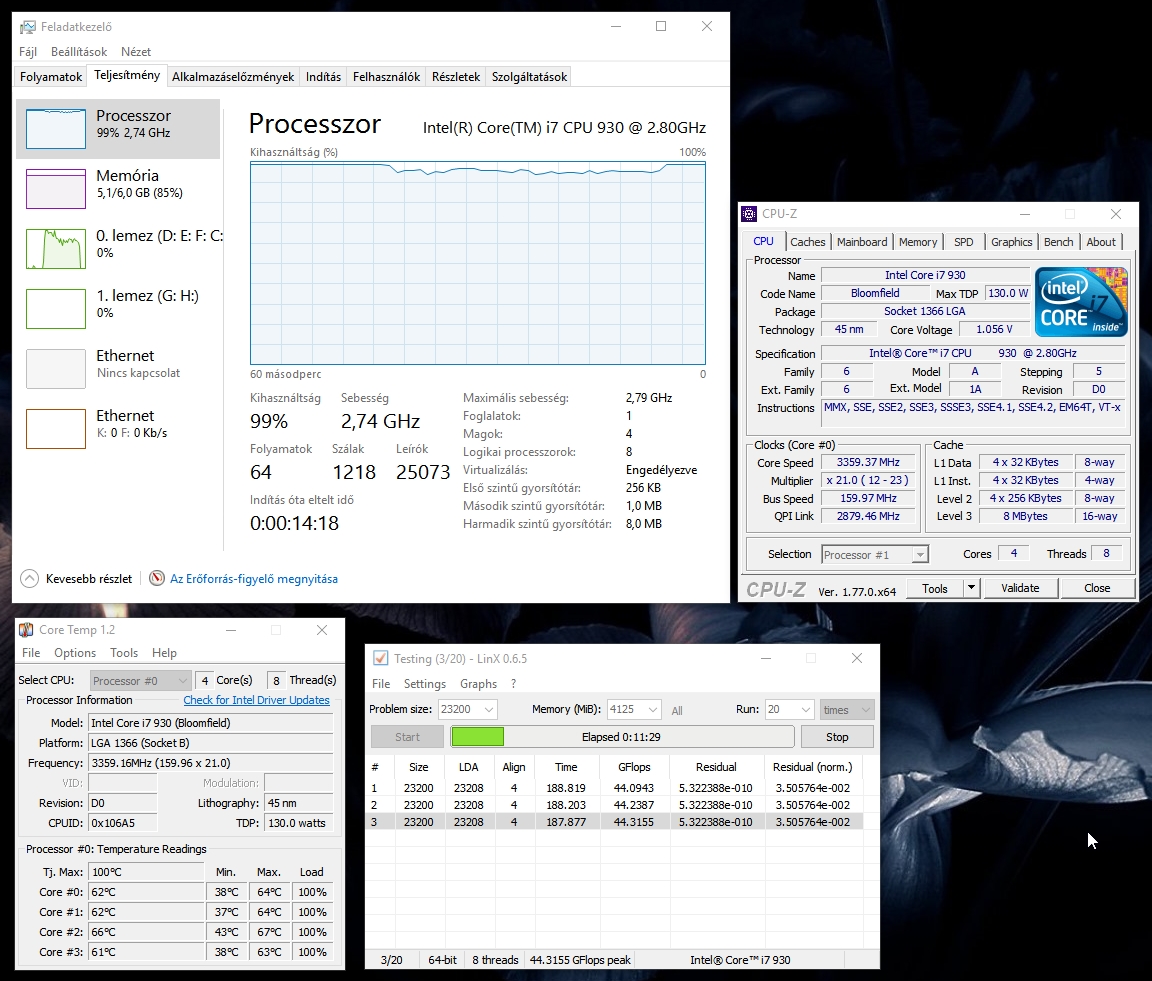Switch to the SPD tab in CPU-Z

coord(963,242)
